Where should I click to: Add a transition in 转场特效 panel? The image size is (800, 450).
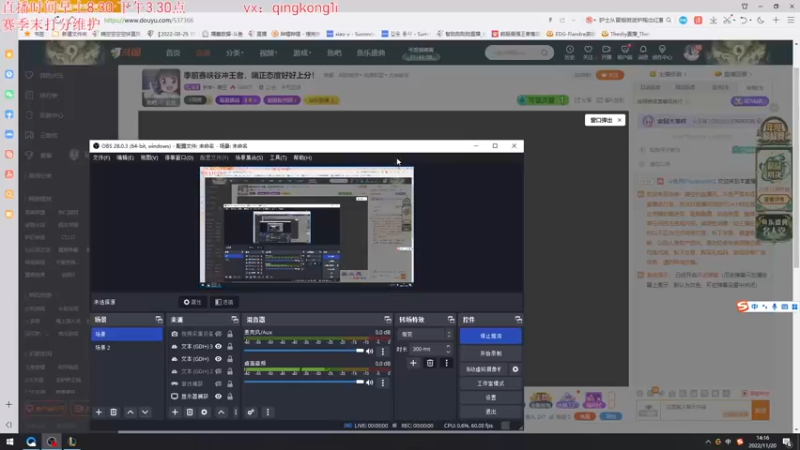413,363
